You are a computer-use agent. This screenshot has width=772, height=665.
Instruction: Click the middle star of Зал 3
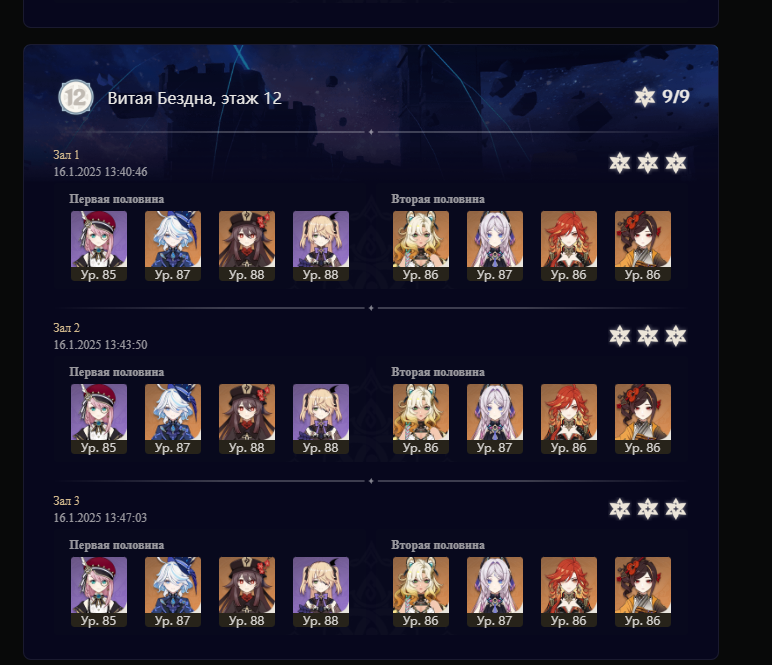click(x=647, y=509)
